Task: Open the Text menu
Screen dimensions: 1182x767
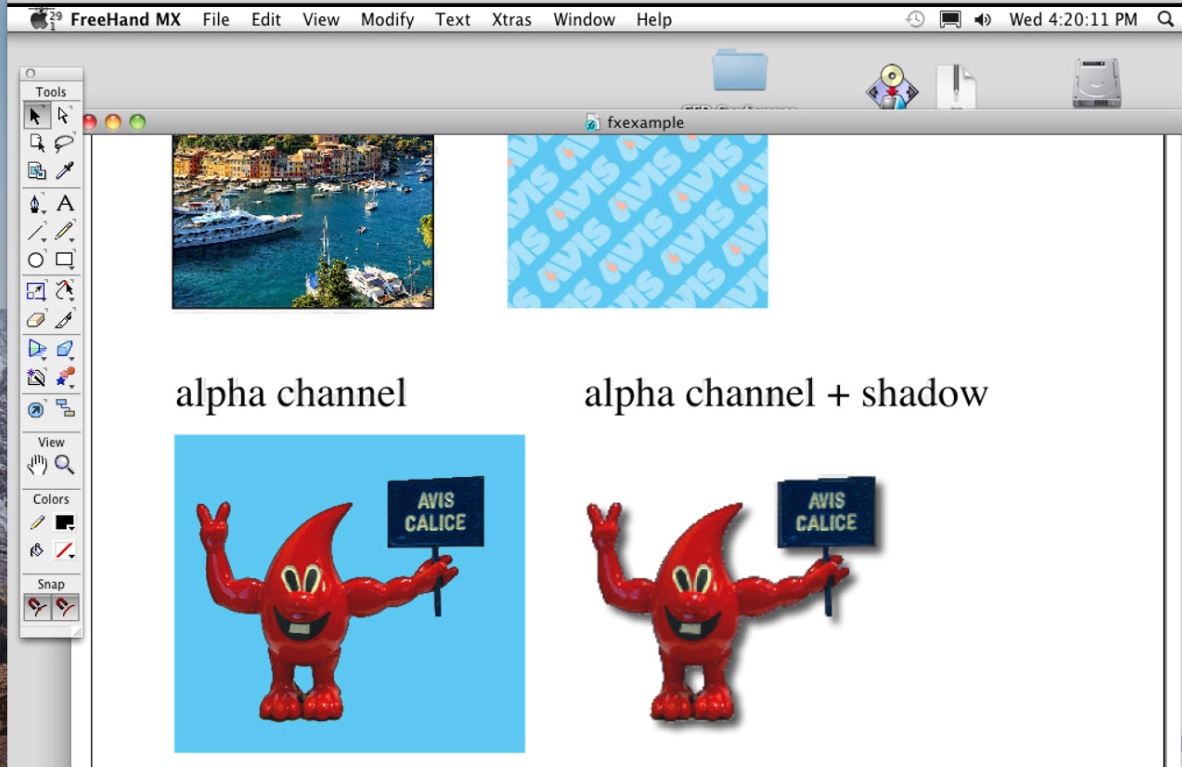Action: (452, 20)
